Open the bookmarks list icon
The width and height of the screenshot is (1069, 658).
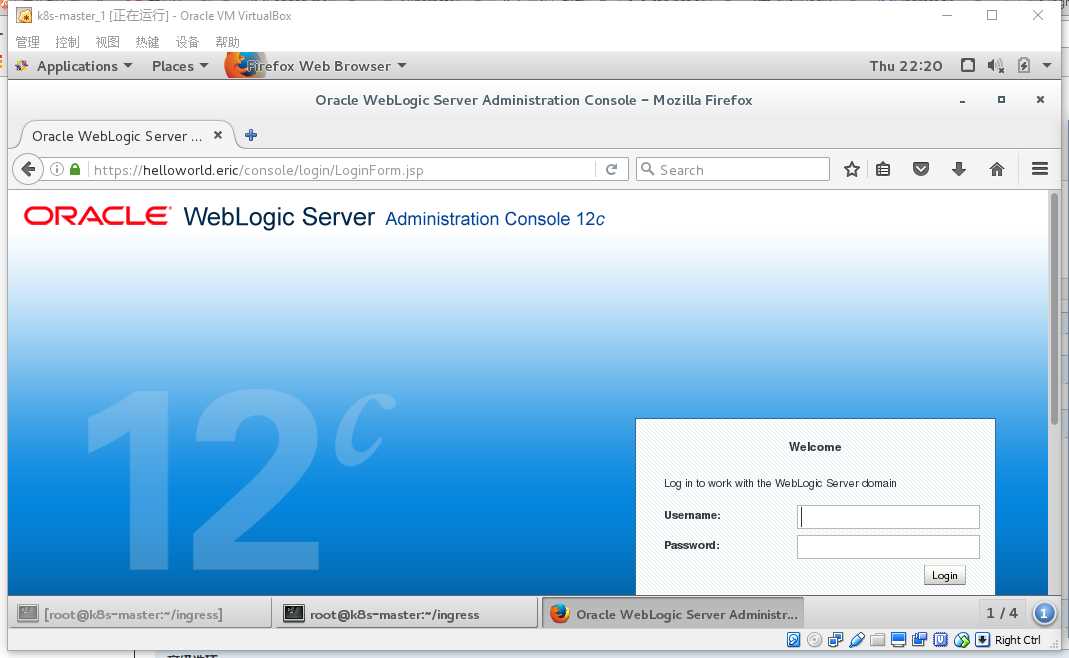click(x=883, y=169)
